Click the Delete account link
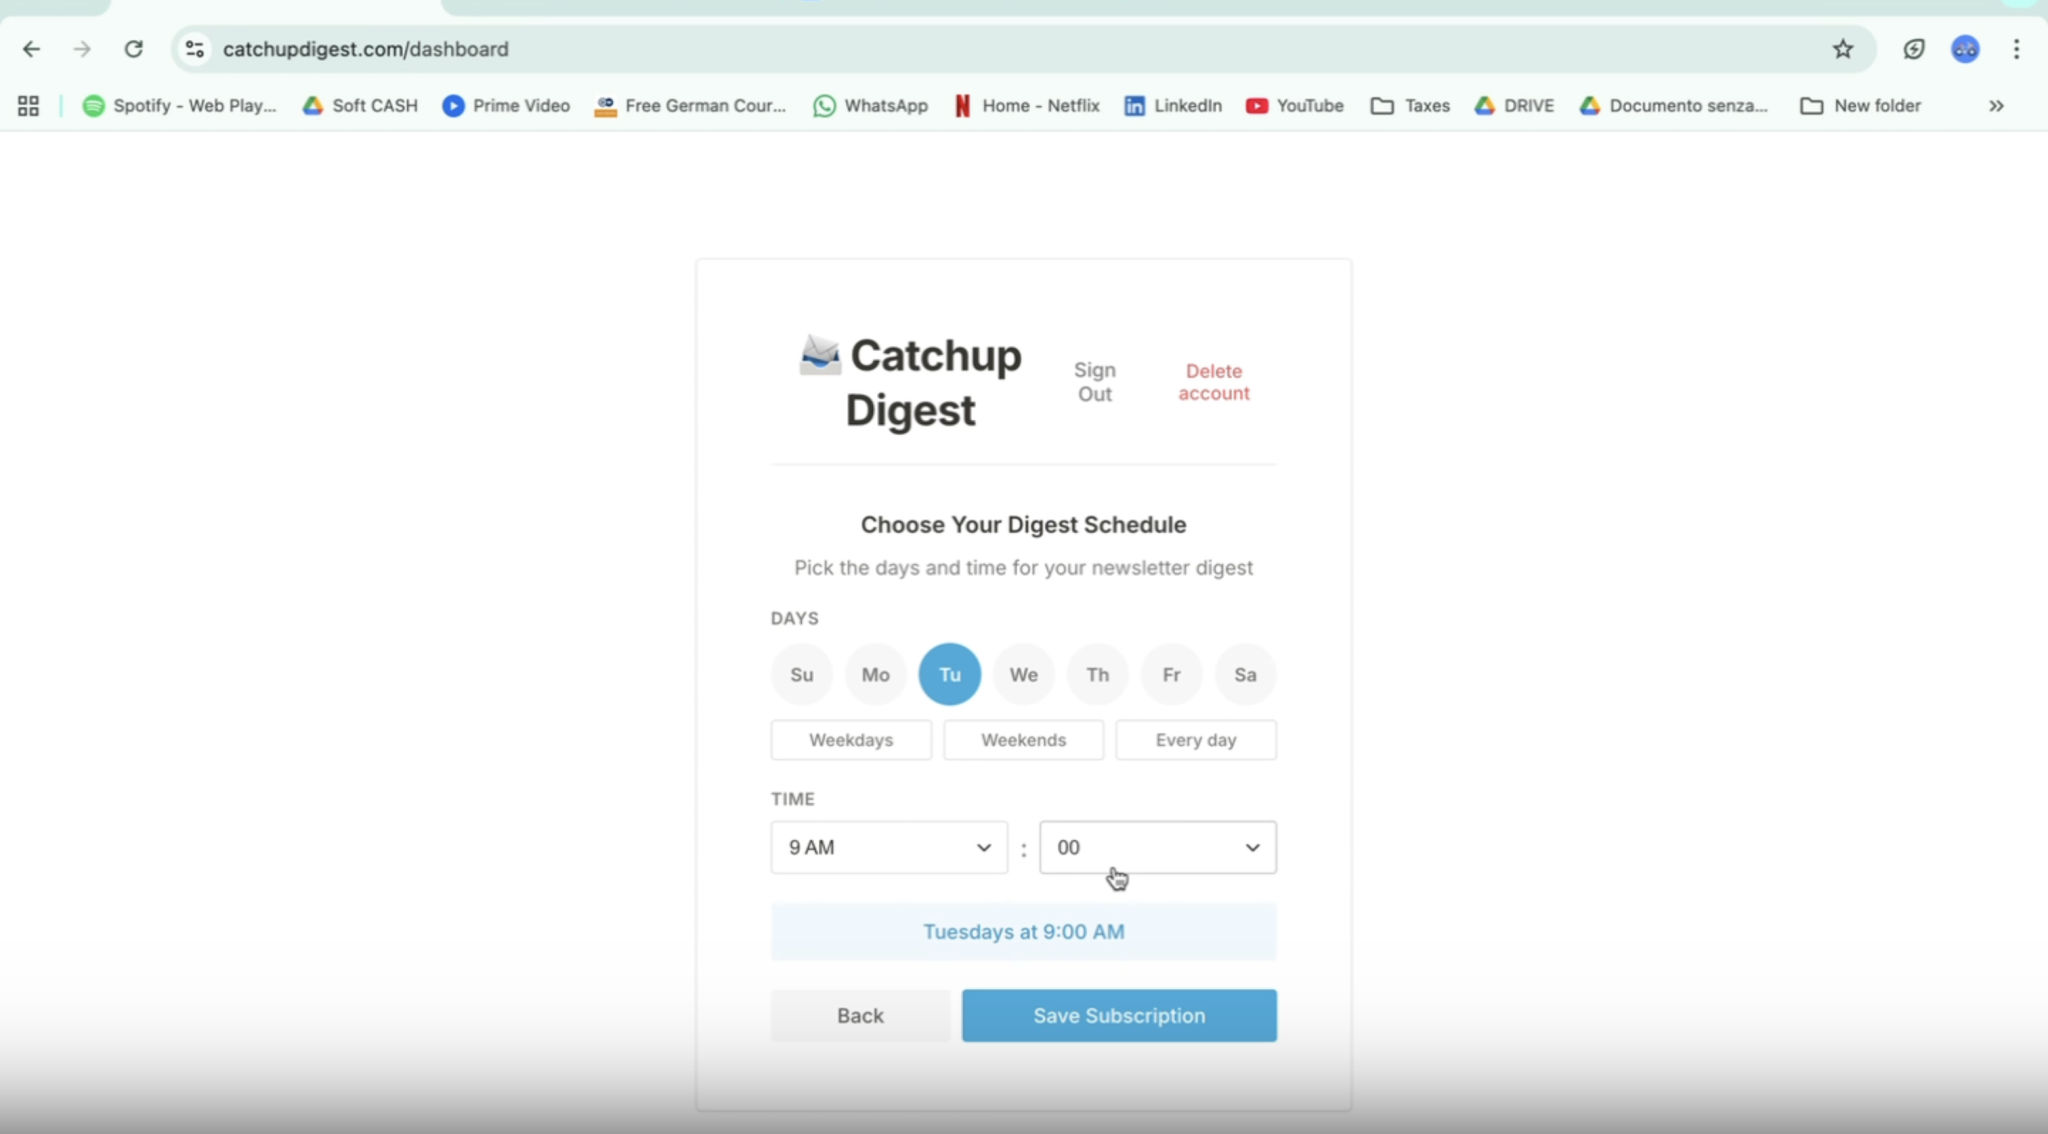 1214,382
